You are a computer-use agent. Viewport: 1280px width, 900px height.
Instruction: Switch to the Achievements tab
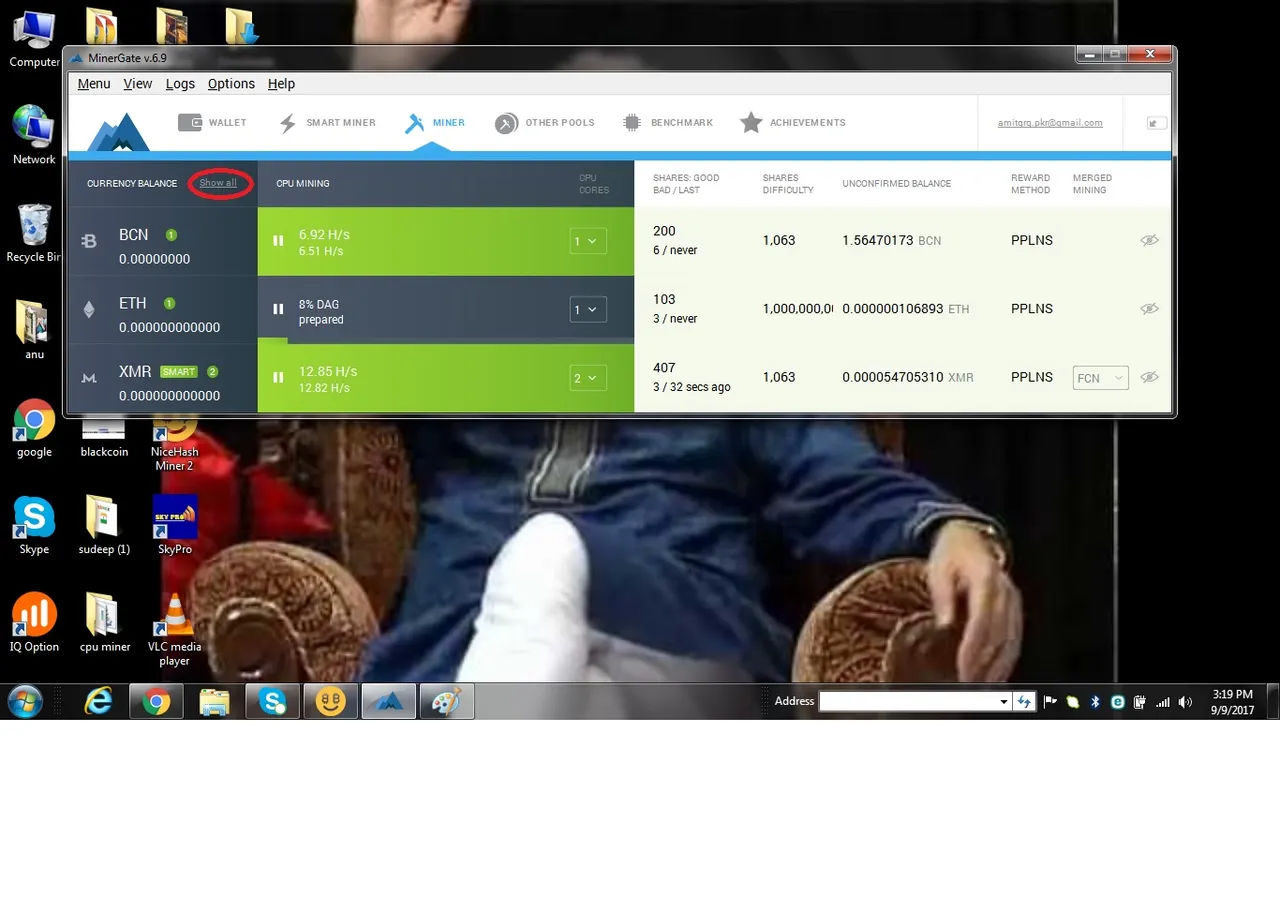click(x=793, y=123)
